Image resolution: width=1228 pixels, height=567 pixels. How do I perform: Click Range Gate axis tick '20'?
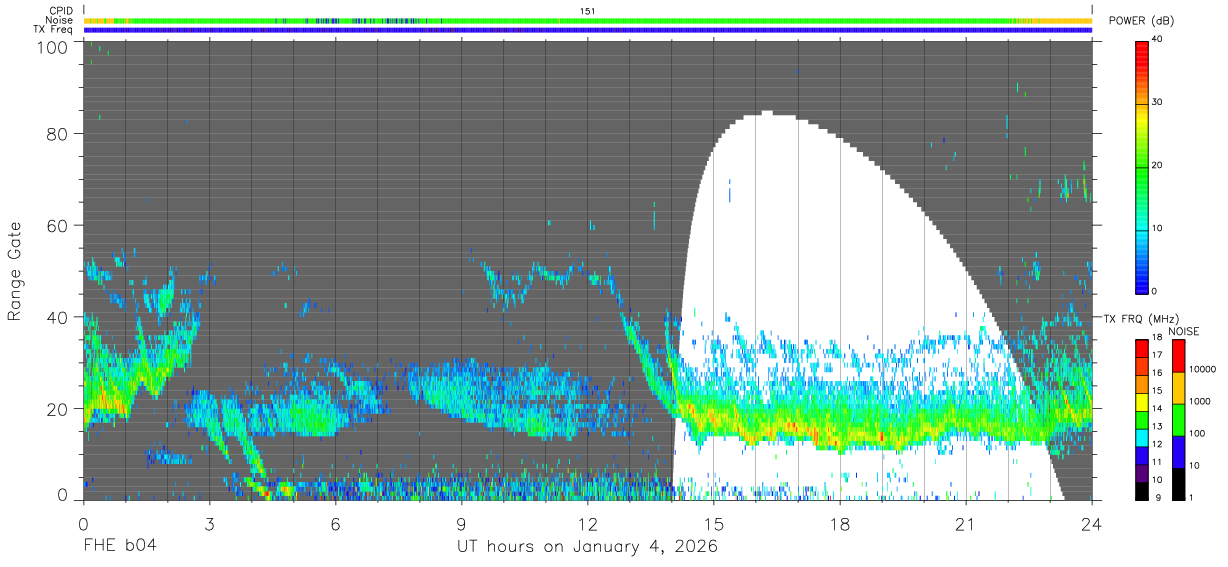(x=59, y=409)
